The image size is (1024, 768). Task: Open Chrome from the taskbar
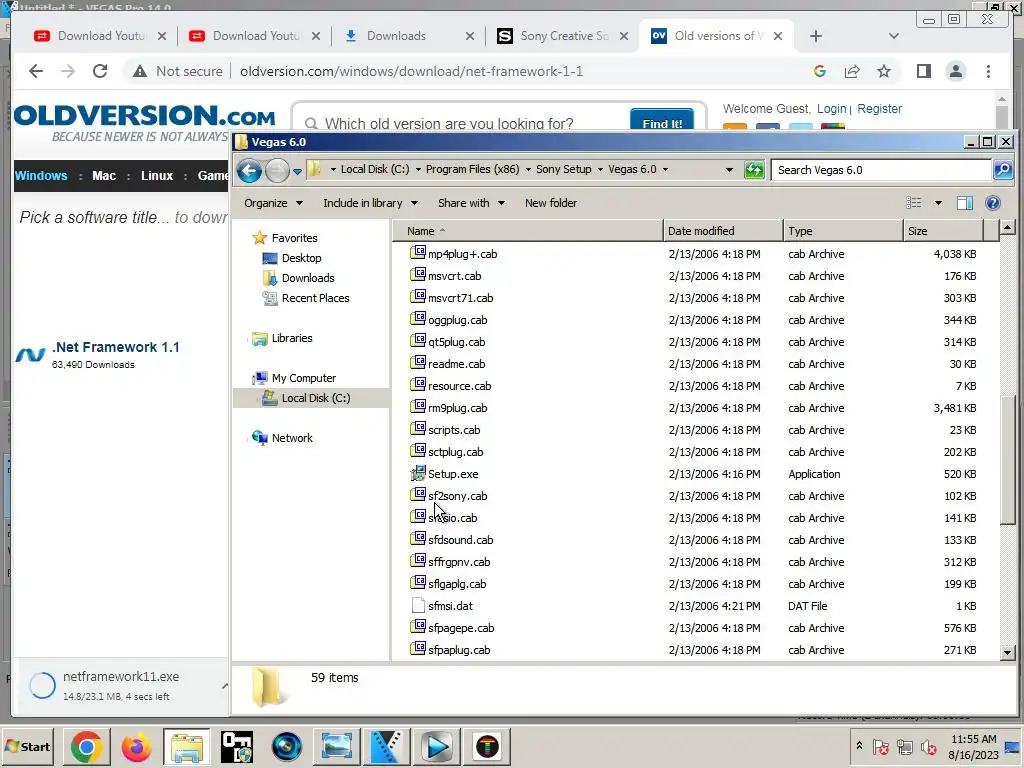tap(86, 747)
